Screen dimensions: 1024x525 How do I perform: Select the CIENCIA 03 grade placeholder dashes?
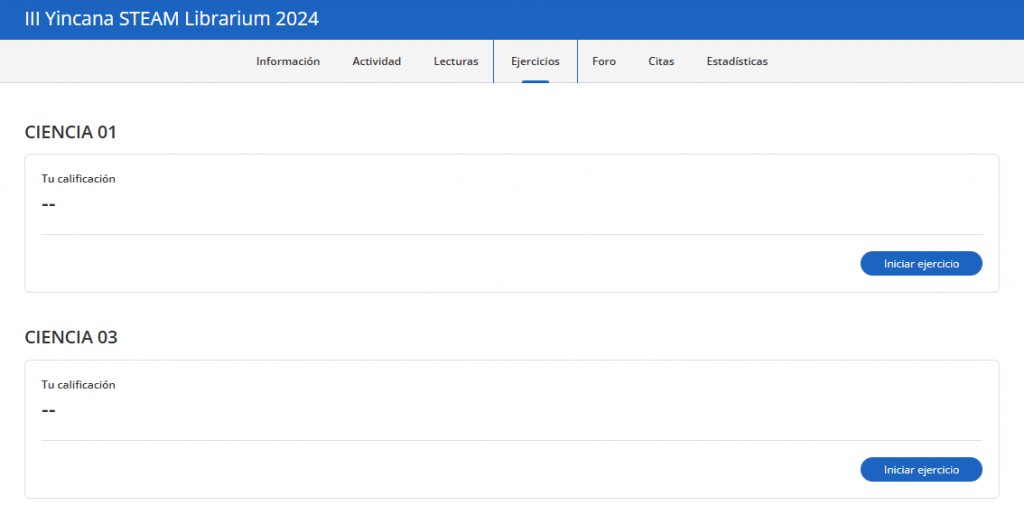click(48, 410)
